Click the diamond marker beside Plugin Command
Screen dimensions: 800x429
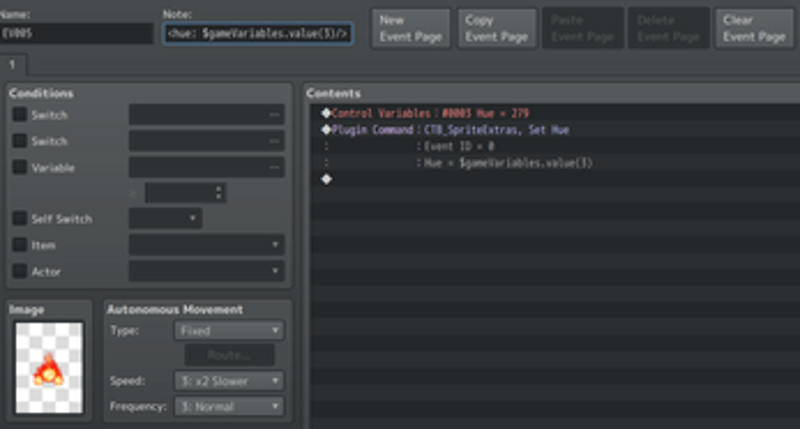[326, 130]
